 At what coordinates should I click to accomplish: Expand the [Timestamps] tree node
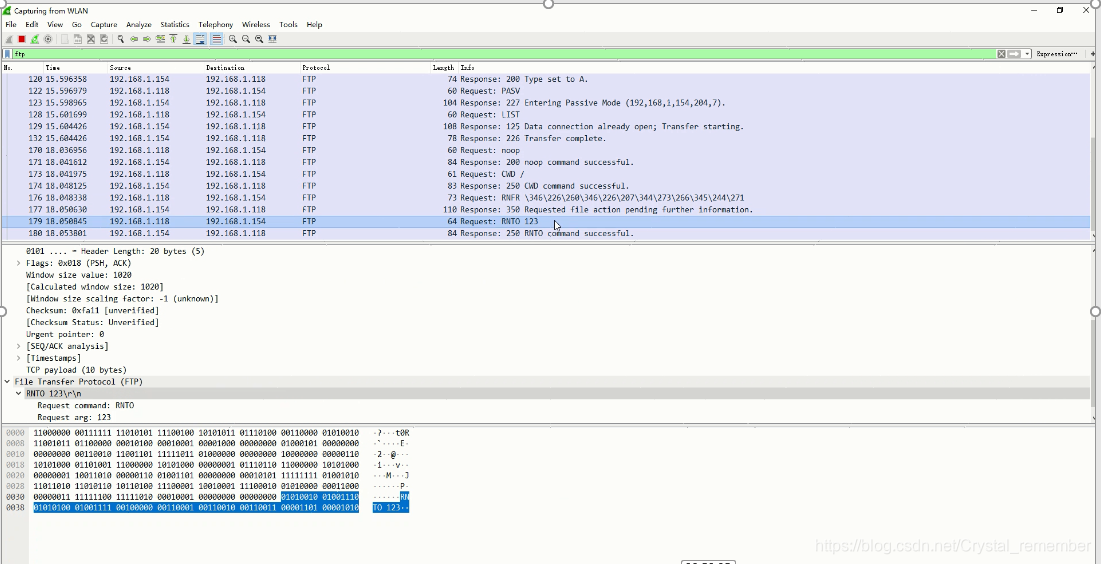19,358
